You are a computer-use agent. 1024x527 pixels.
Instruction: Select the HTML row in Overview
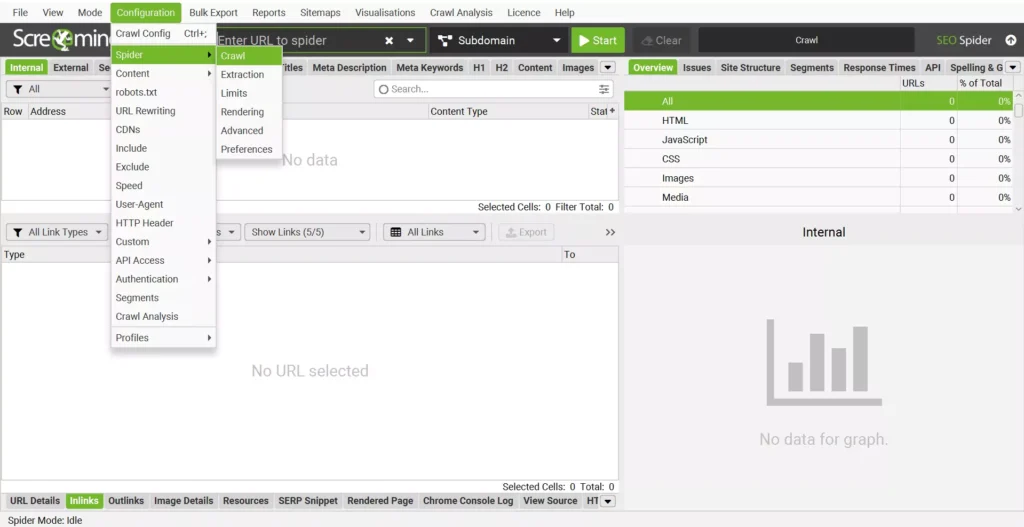(x=818, y=121)
